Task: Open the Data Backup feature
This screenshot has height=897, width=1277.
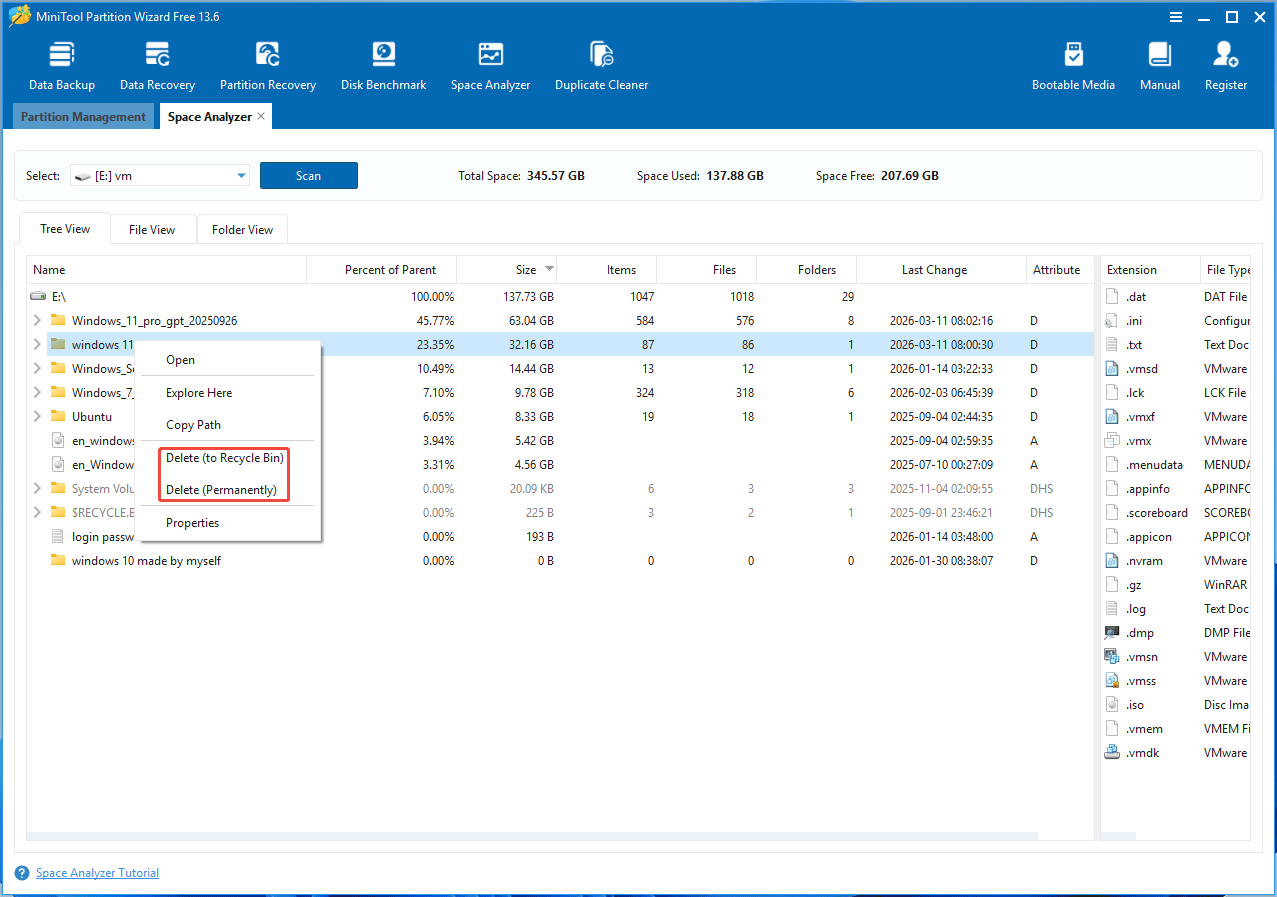Action: (61, 63)
